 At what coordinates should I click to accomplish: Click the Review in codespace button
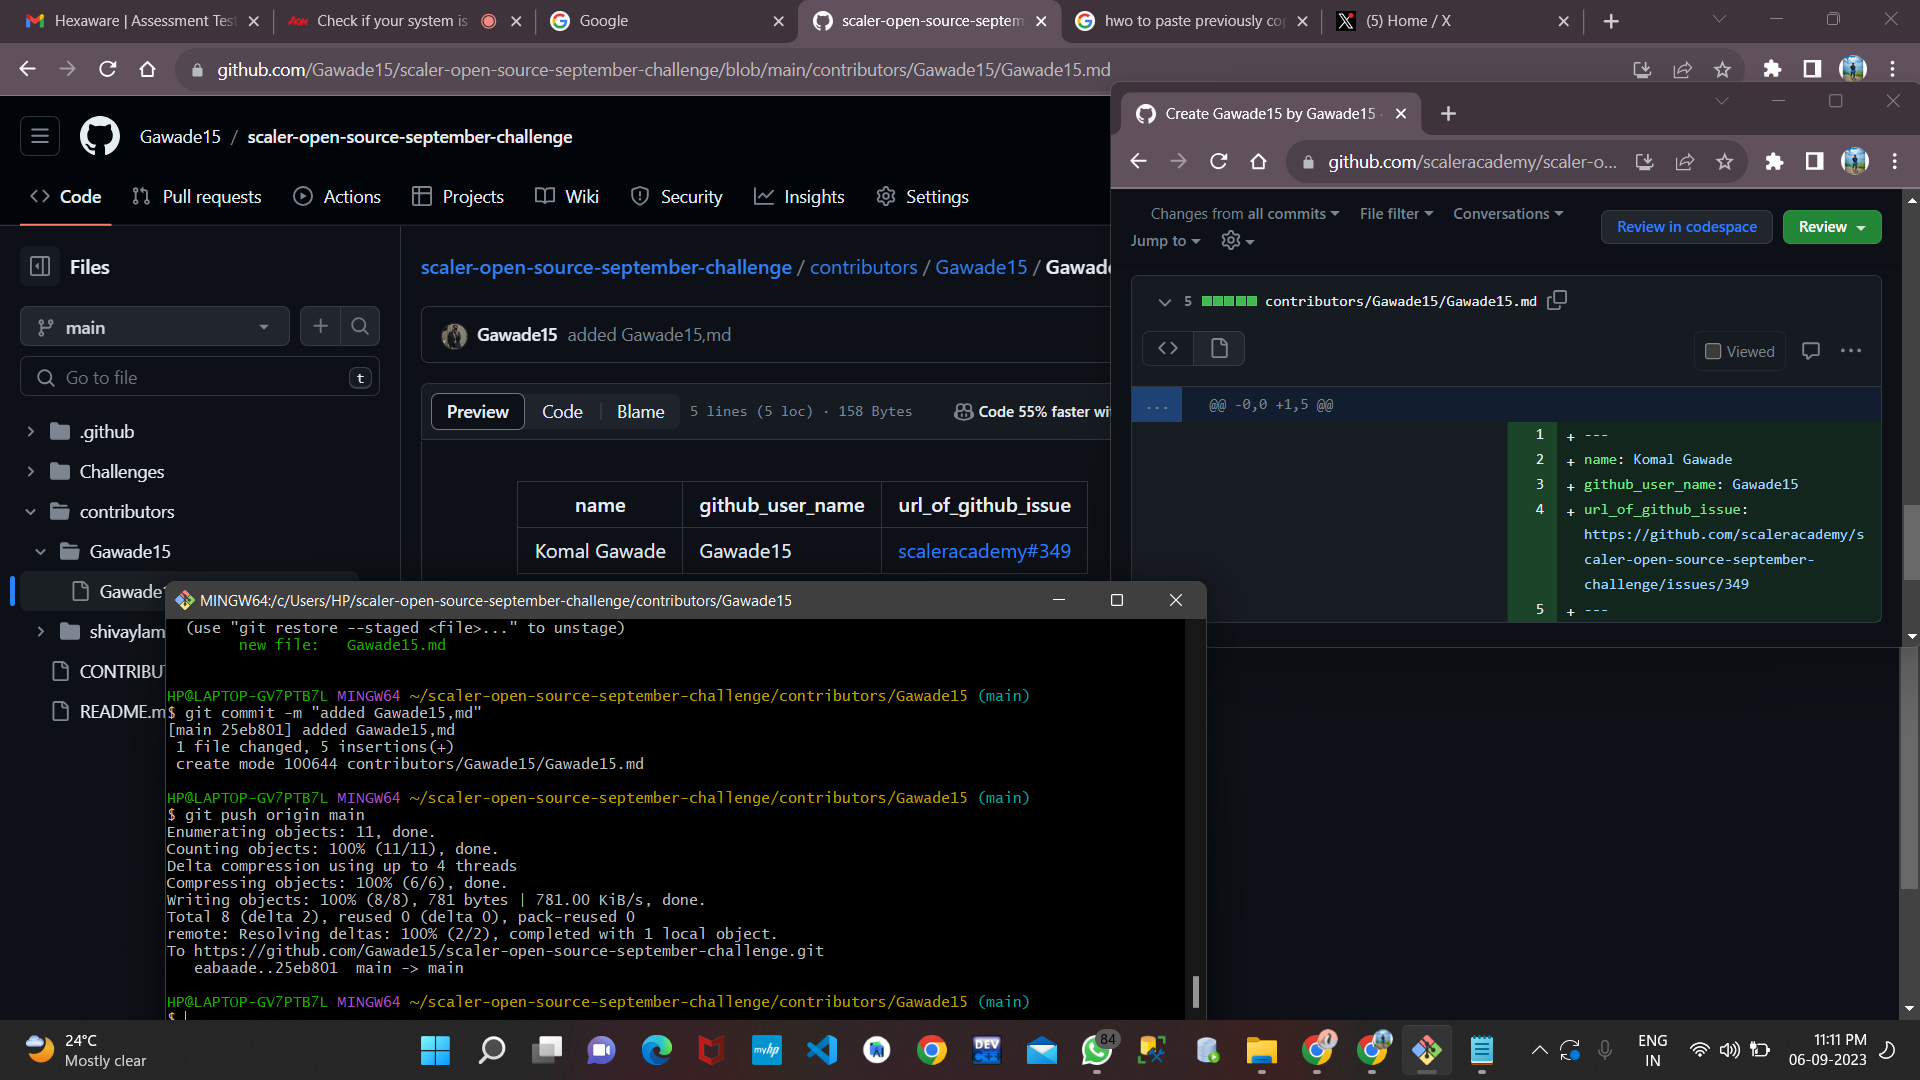coord(1686,227)
